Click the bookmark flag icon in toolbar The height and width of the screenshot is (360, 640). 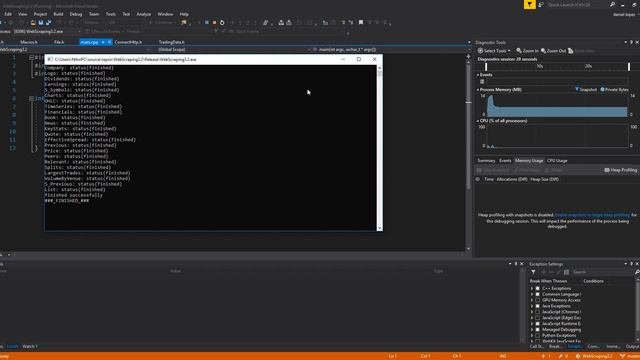361,22
